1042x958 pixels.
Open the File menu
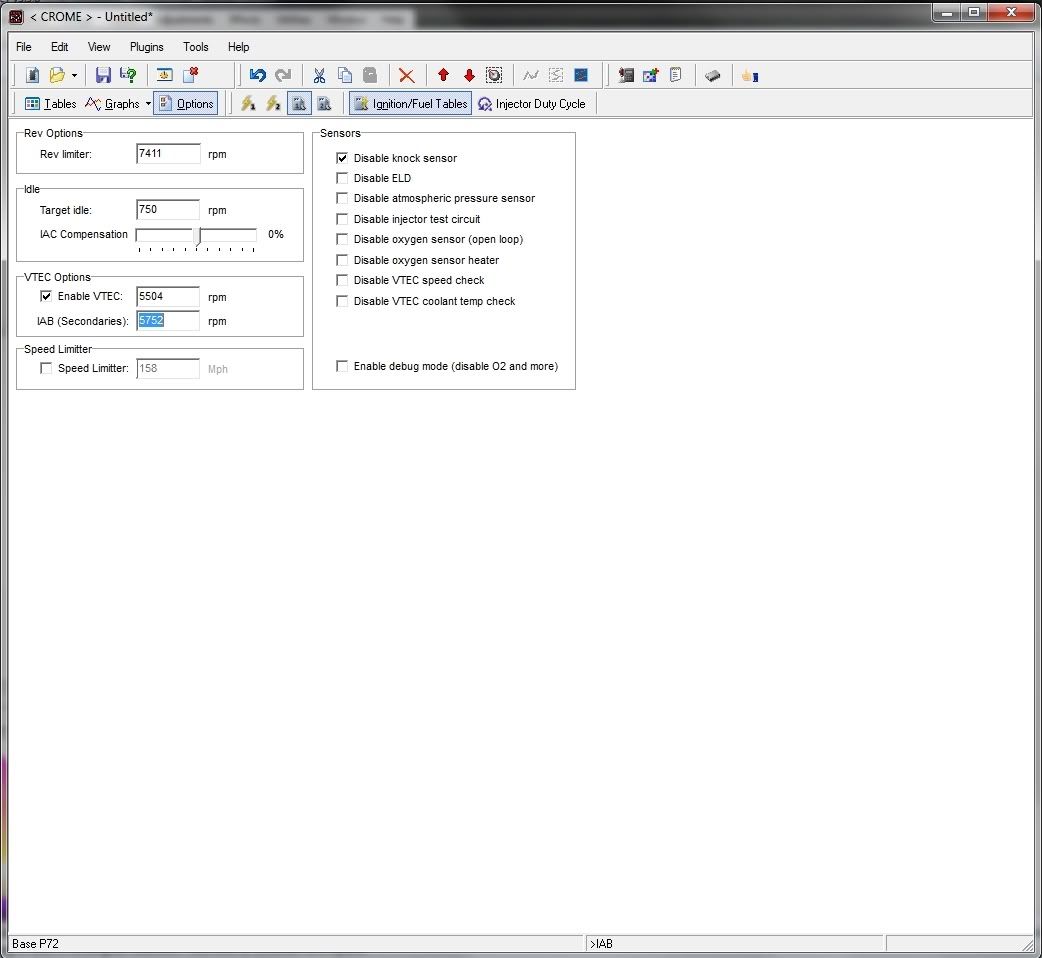coord(24,47)
